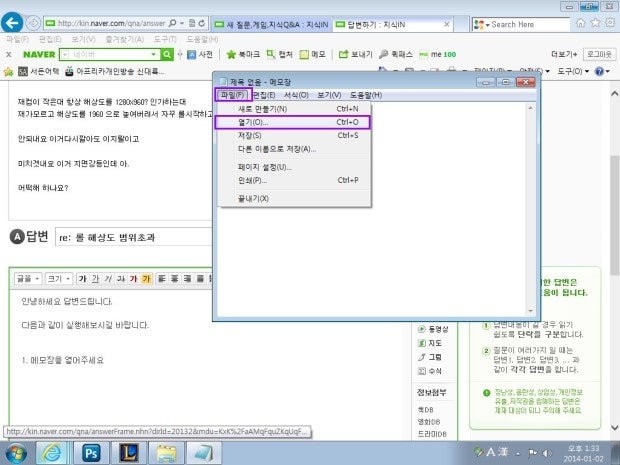
Task: Click the browser back arrow button
Action: pos(14,22)
